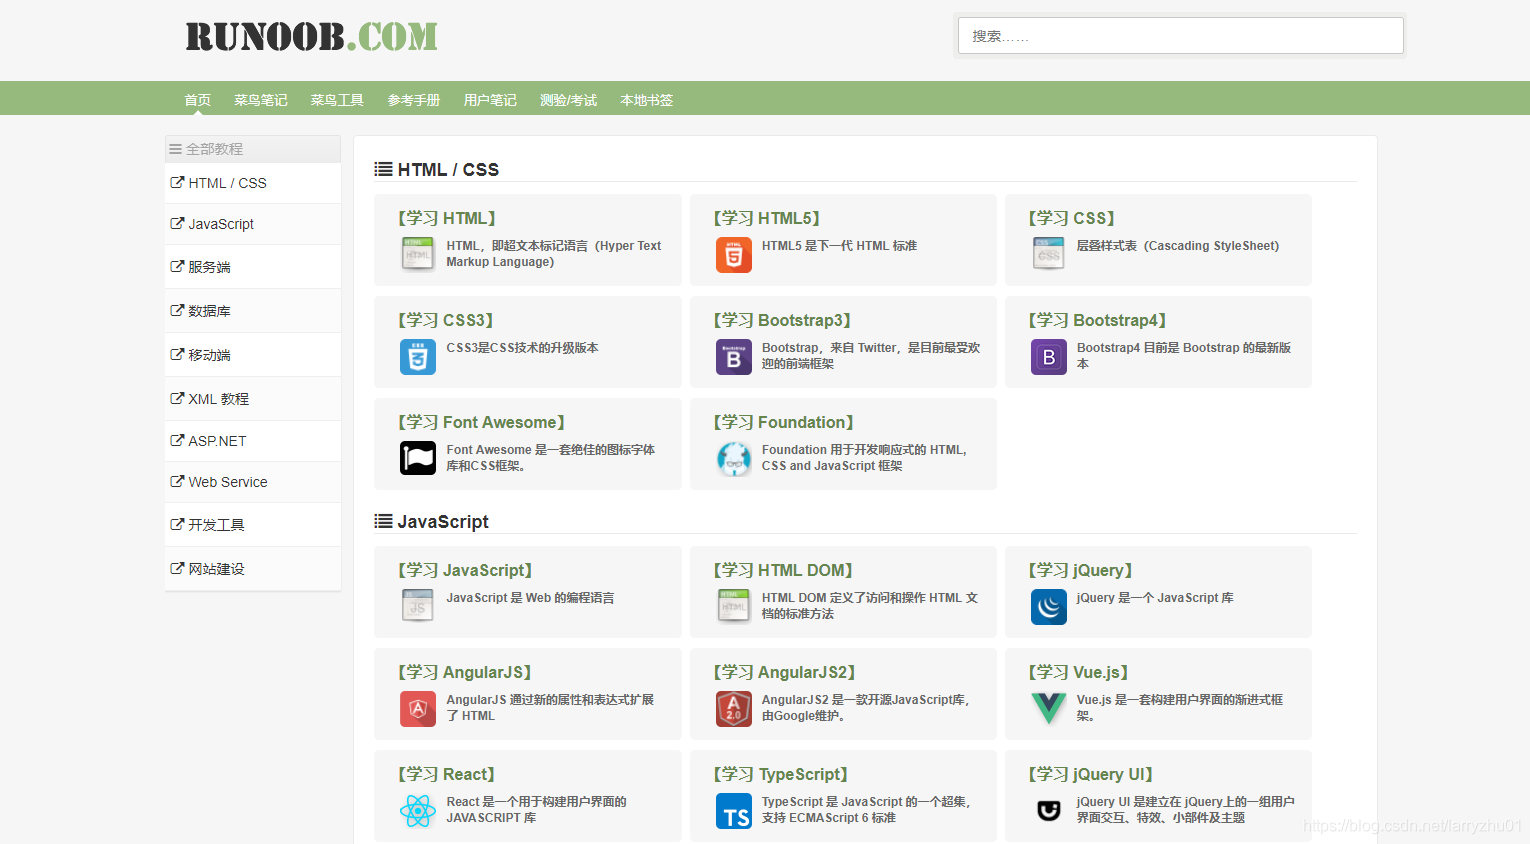Open the 菜鸟工具 menu item

[x=337, y=99]
